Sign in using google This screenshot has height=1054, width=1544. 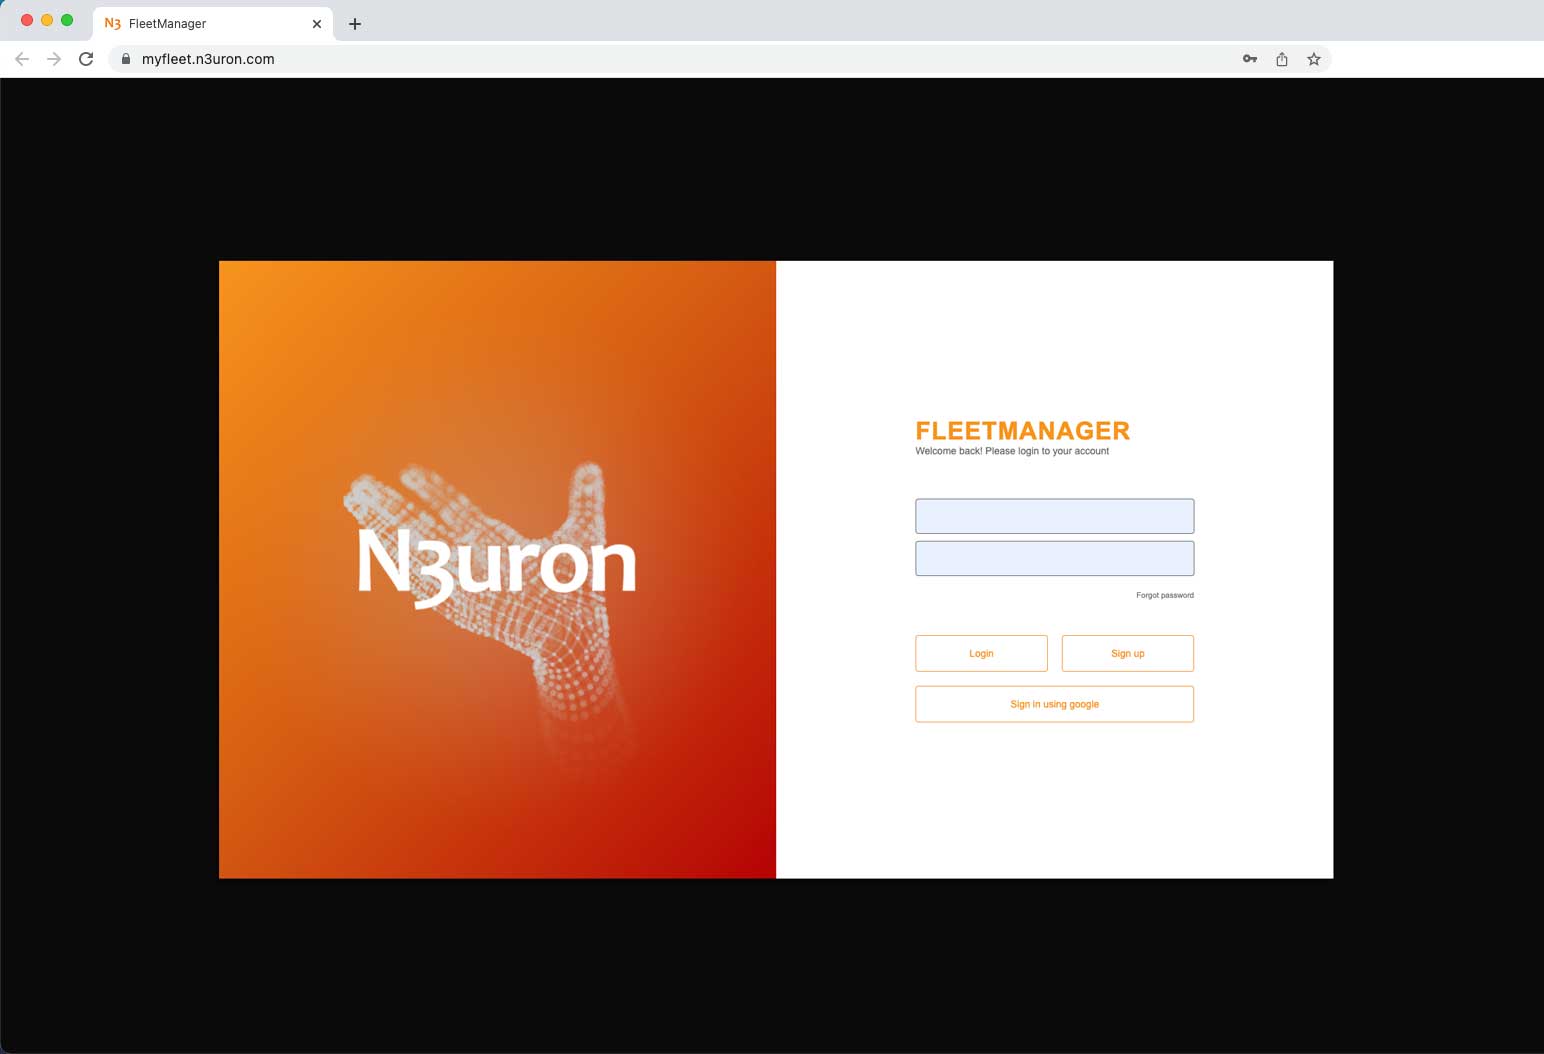pyautogui.click(x=1054, y=704)
